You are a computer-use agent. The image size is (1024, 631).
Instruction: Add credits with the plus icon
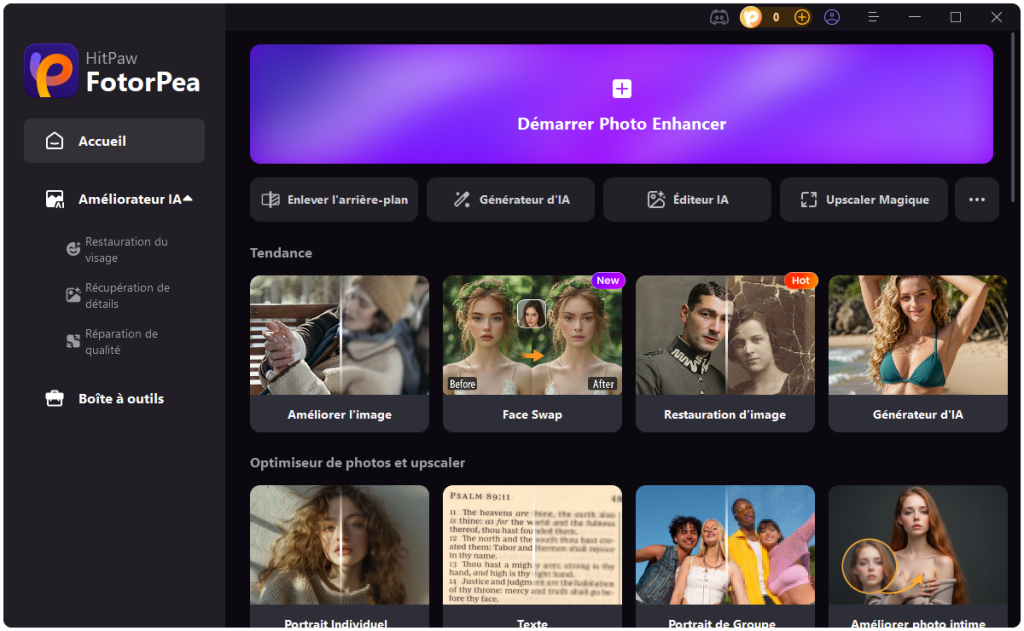coord(802,17)
